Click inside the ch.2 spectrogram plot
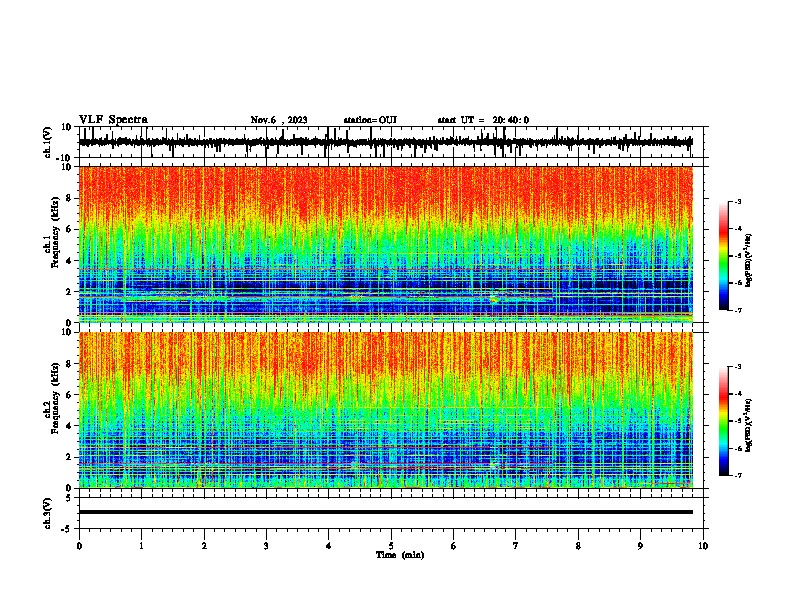The image size is (792, 612). [x=386, y=410]
